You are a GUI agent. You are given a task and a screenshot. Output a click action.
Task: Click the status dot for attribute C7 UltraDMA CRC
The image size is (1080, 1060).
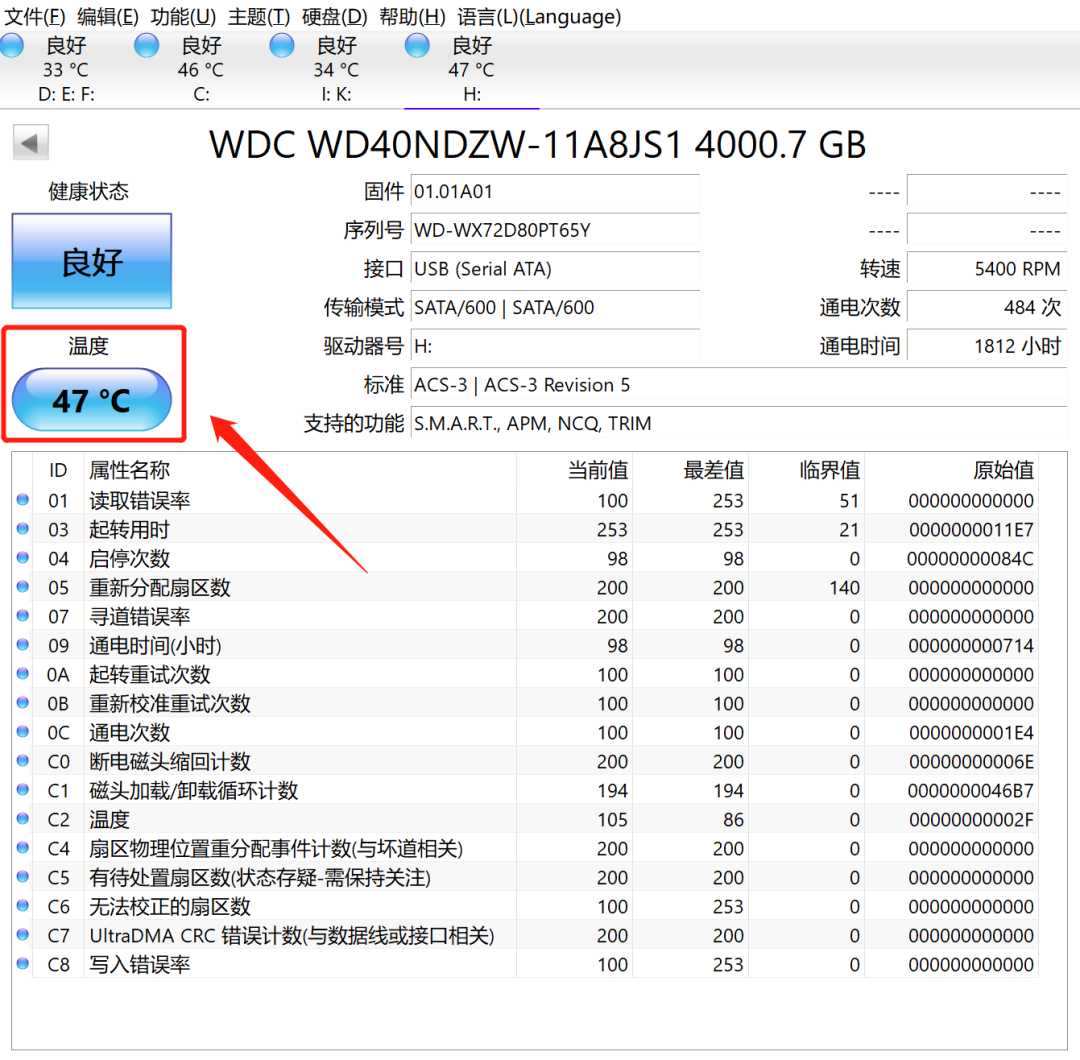click(23, 934)
